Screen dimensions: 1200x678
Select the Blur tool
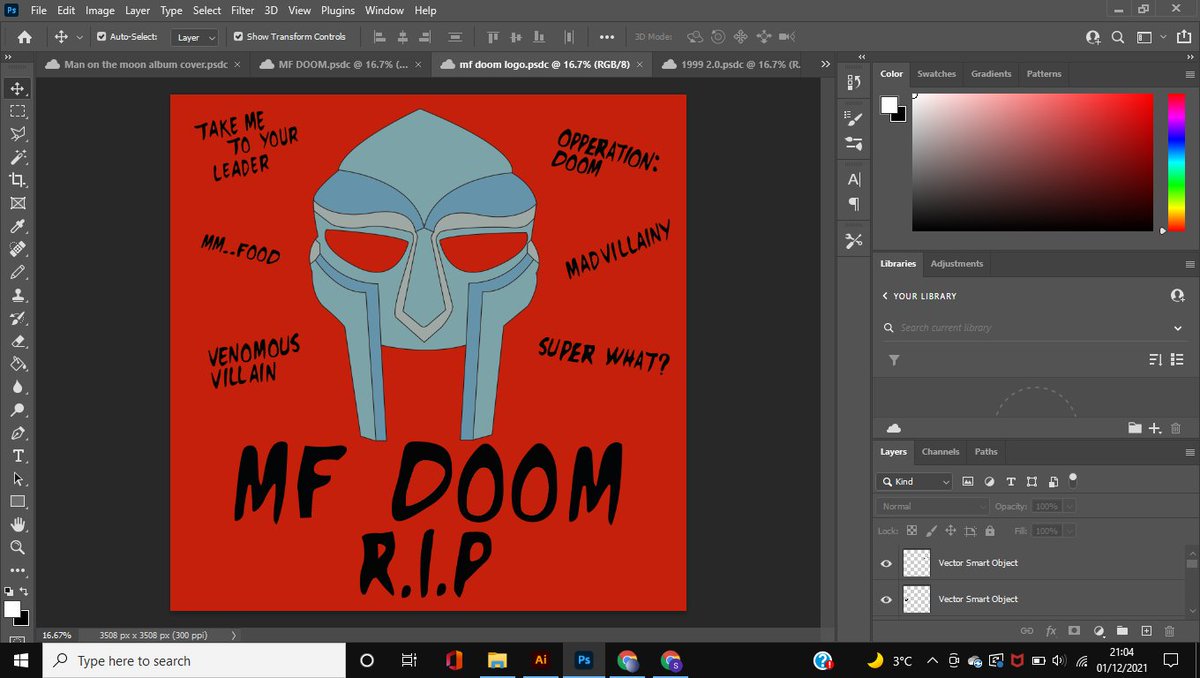coord(18,387)
